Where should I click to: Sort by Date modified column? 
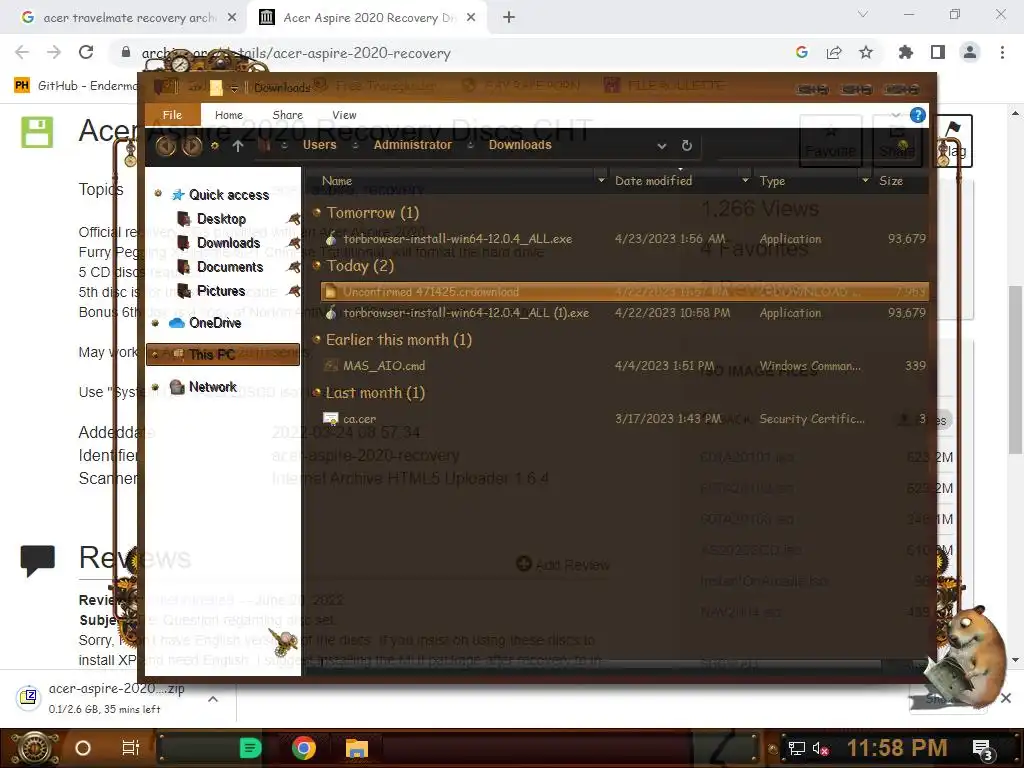[x=653, y=181]
